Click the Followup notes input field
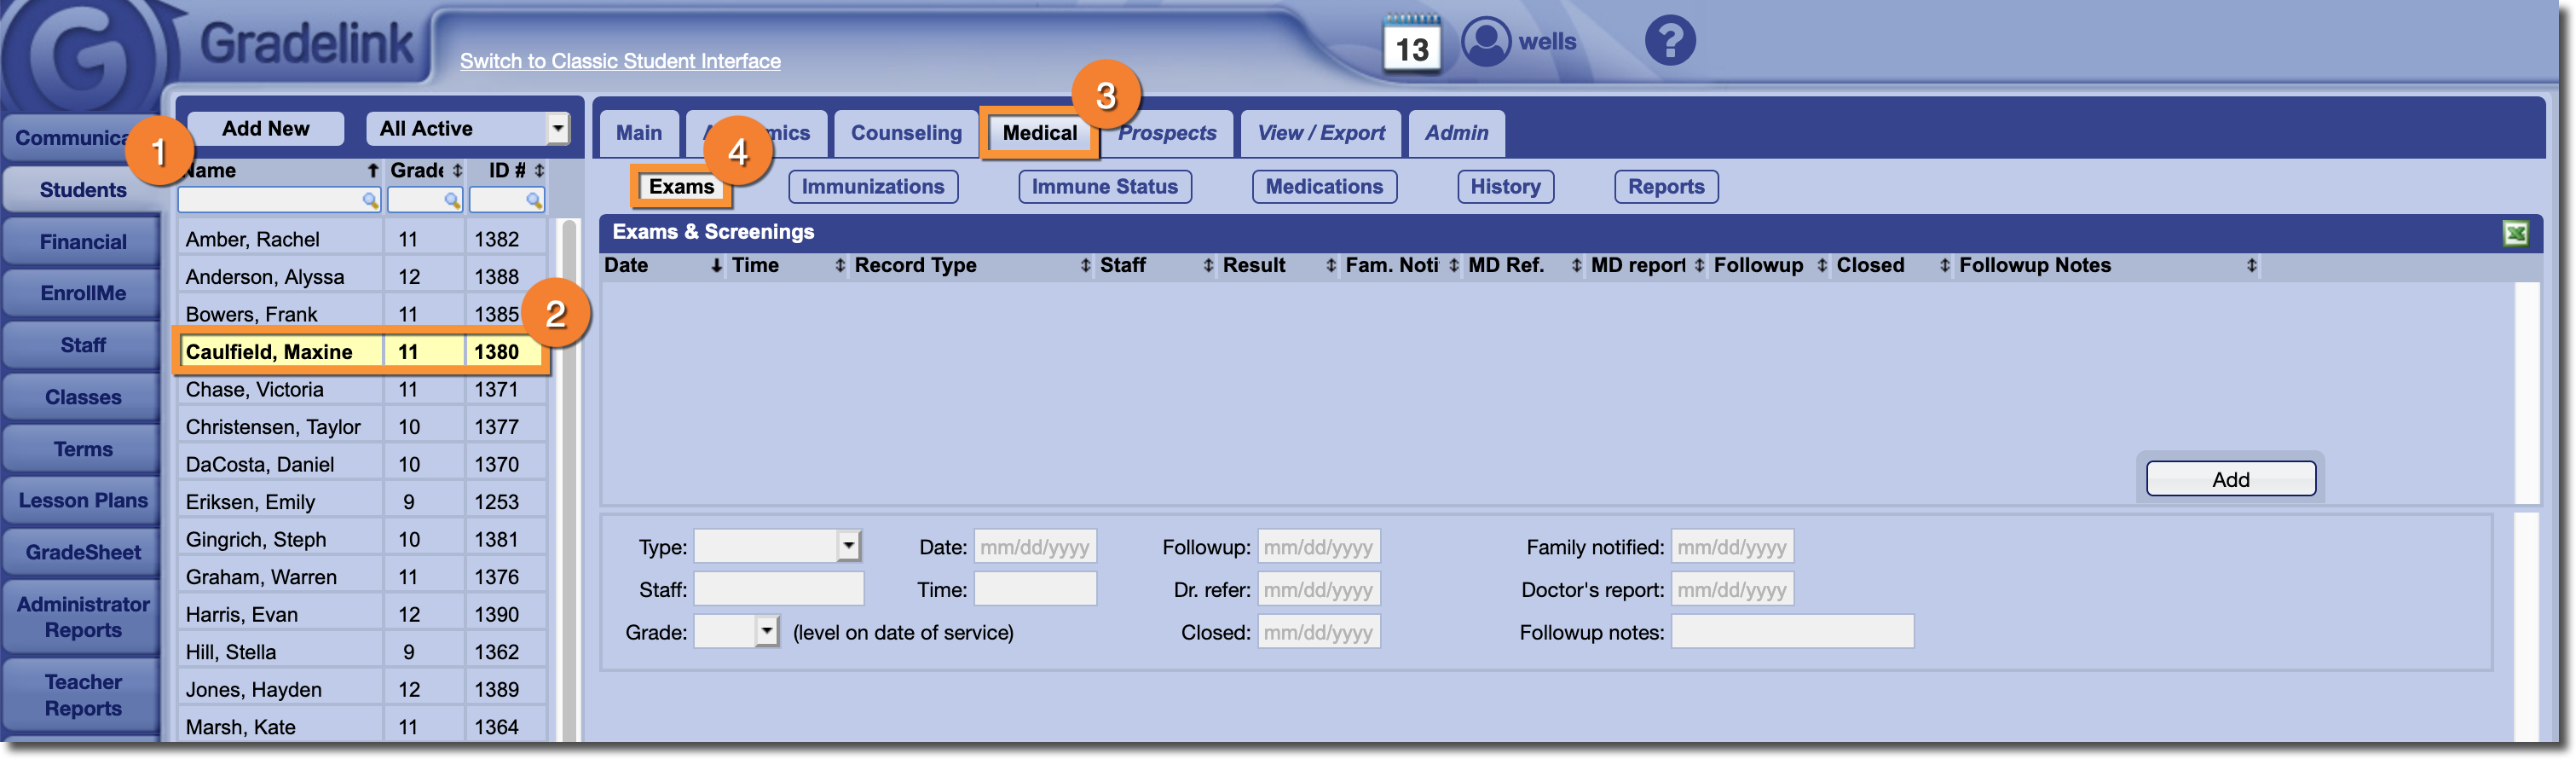Image resolution: width=2576 pixels, height=759 pixels. (1791, 632)
